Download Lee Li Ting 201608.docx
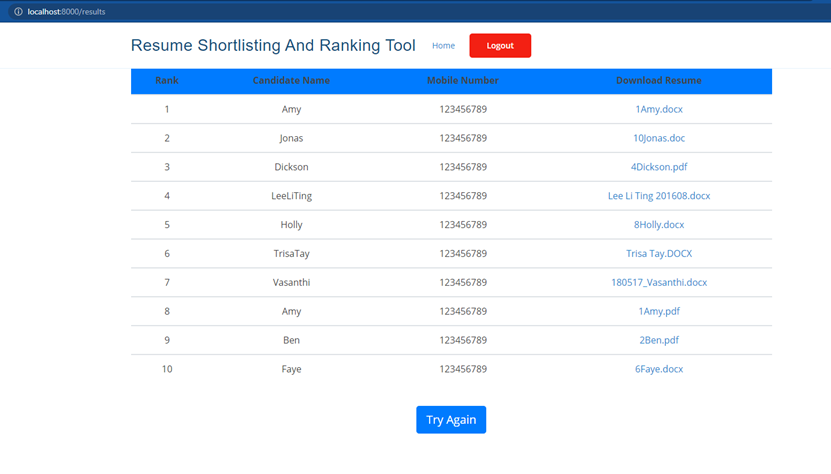 click(658, 196)
